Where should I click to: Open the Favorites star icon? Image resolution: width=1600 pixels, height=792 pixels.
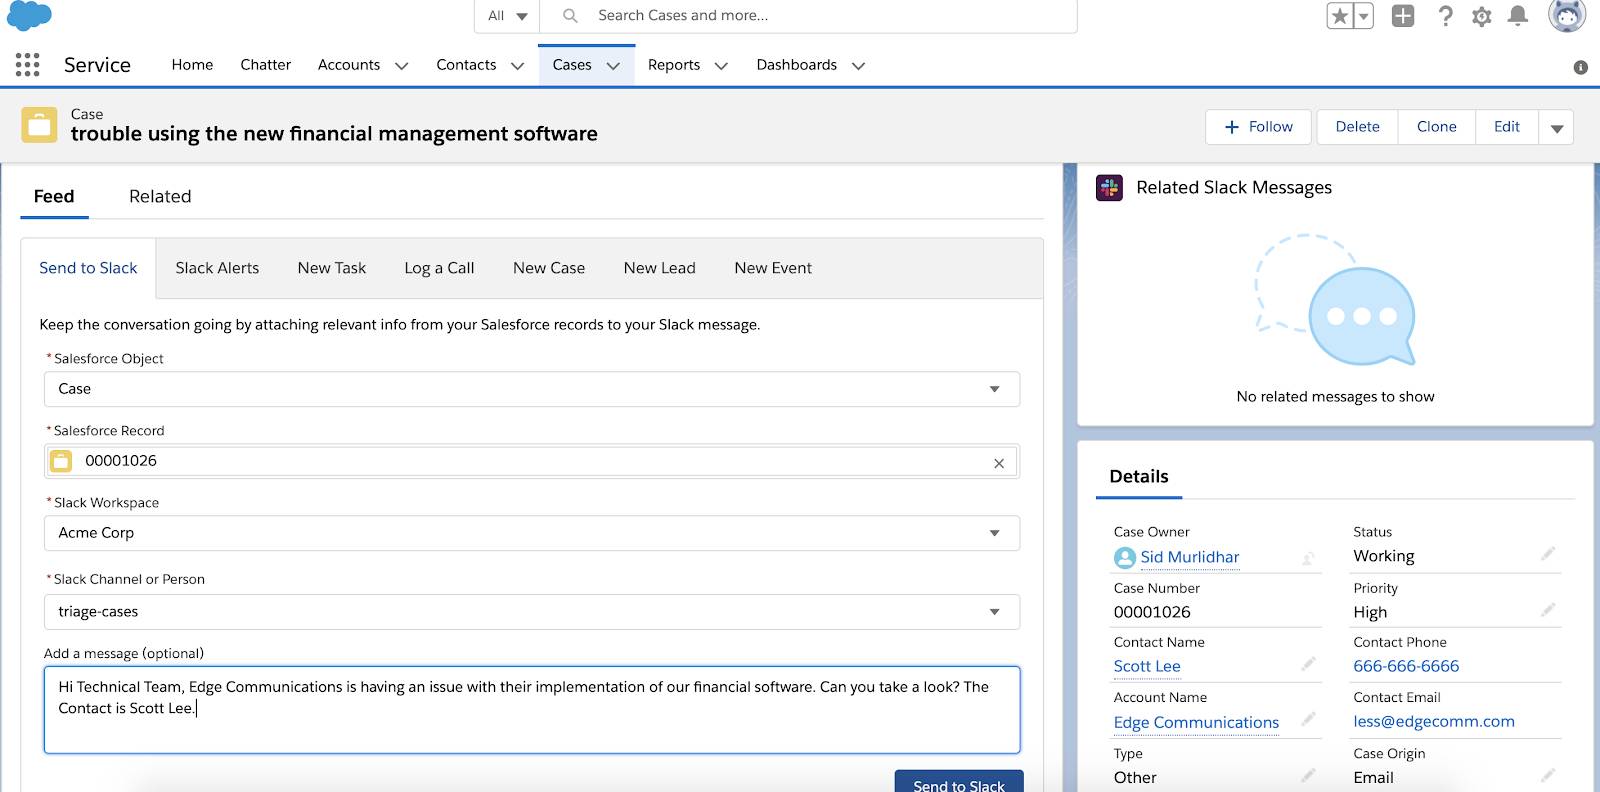pos(1340,16)
